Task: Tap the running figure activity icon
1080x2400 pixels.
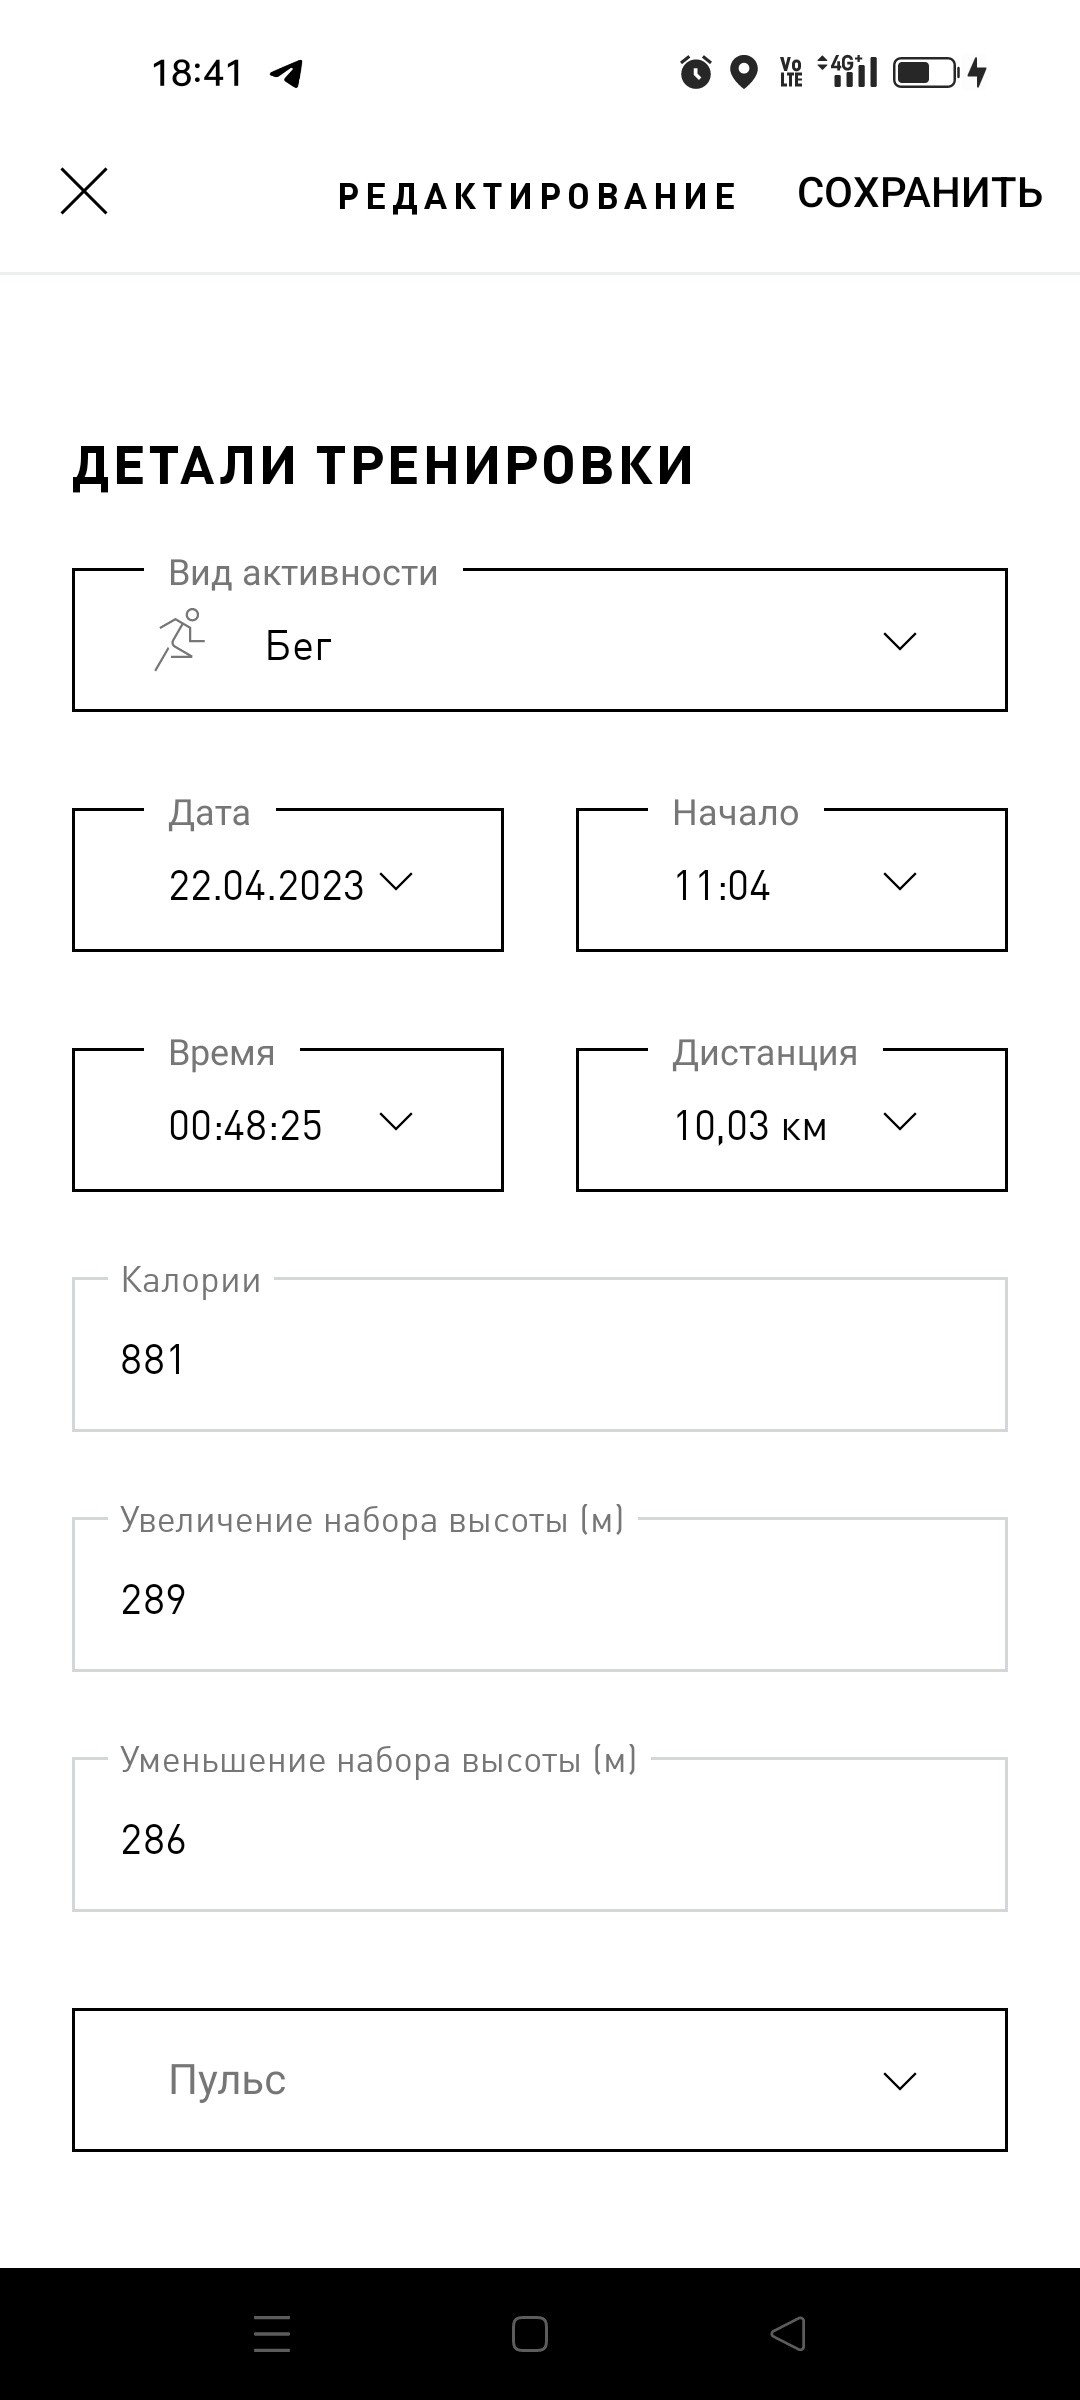Action: coord(179,640)
